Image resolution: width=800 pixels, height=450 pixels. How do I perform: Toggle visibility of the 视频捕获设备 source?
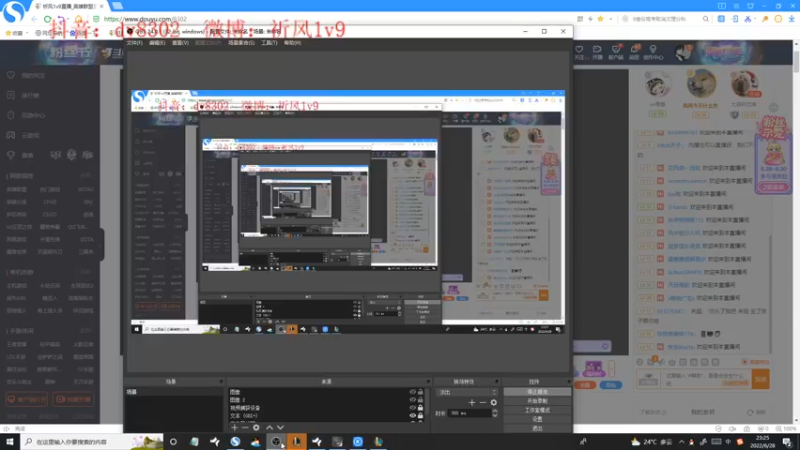[412, 408]
